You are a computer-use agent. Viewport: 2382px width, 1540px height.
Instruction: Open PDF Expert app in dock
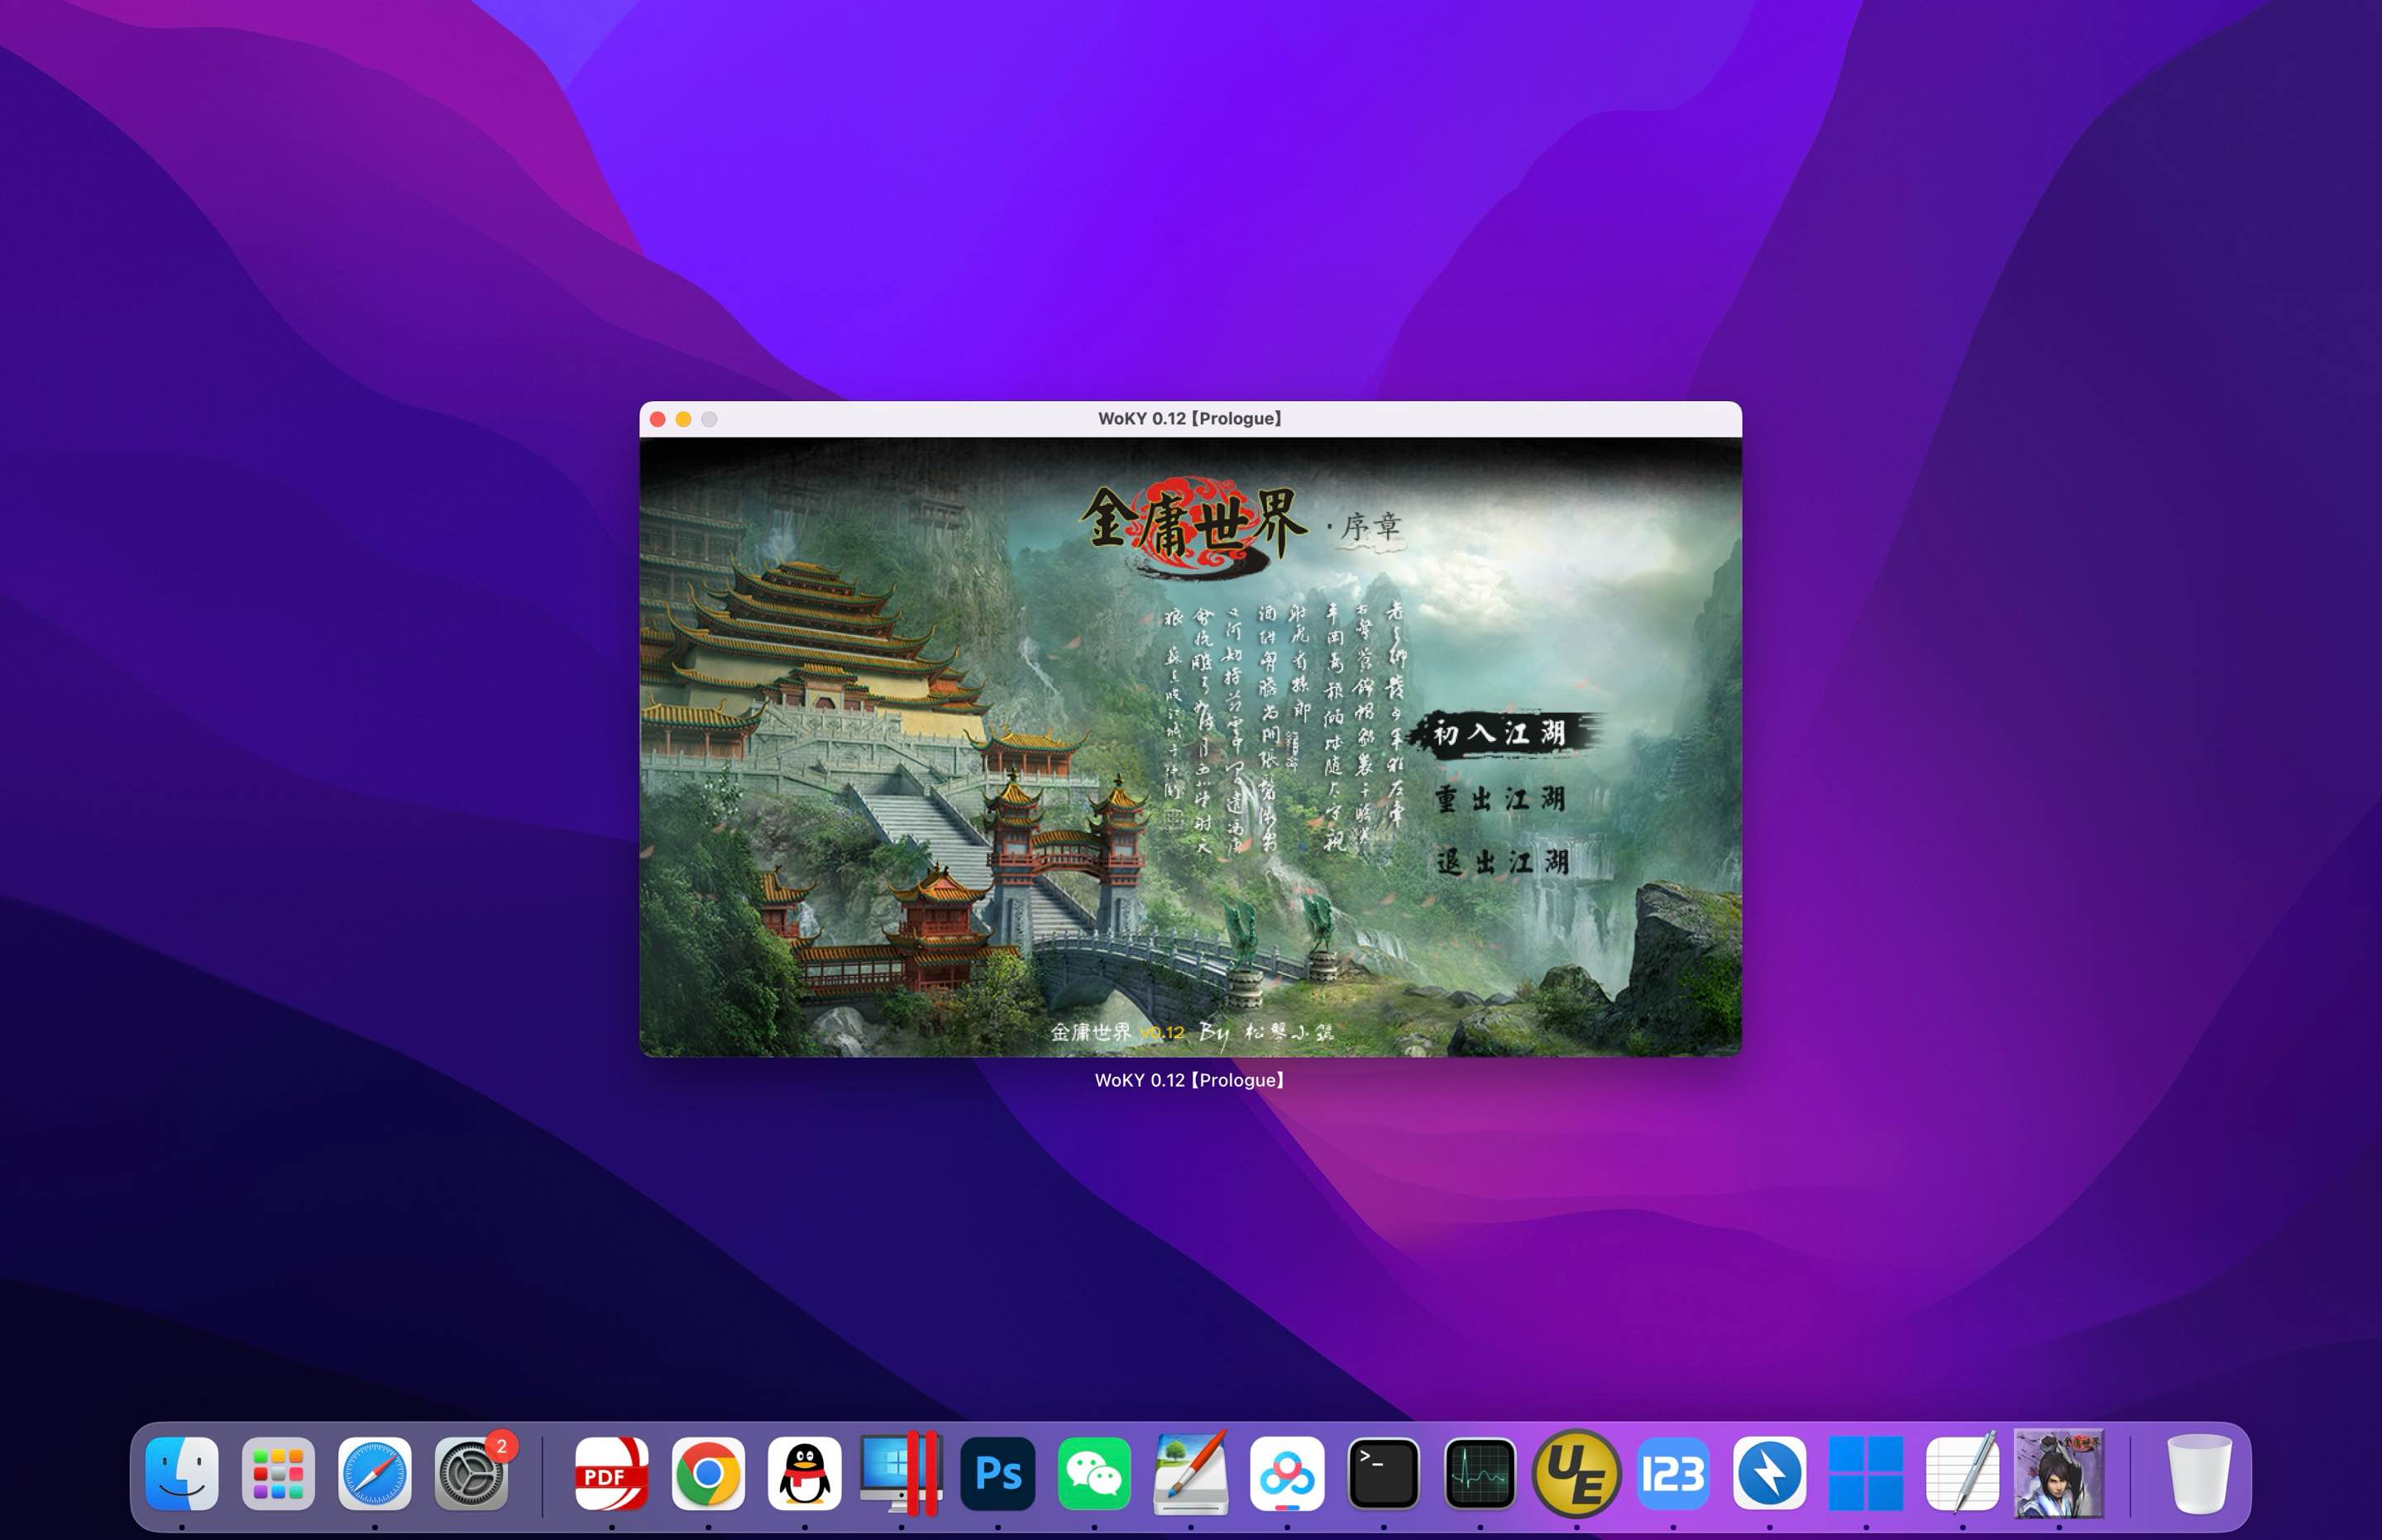[612, 1474]
